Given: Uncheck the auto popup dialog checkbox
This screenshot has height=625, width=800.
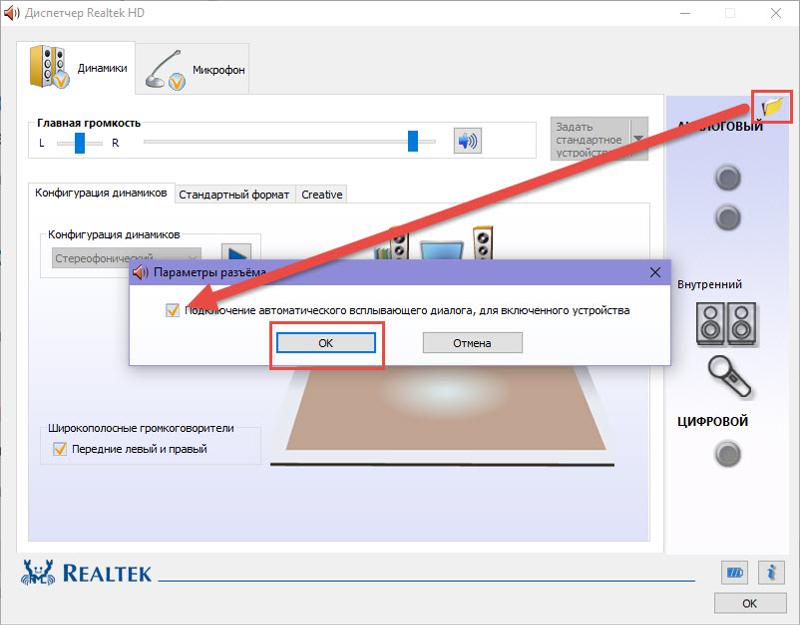Looking at the screenshot, I should point(172,310).
